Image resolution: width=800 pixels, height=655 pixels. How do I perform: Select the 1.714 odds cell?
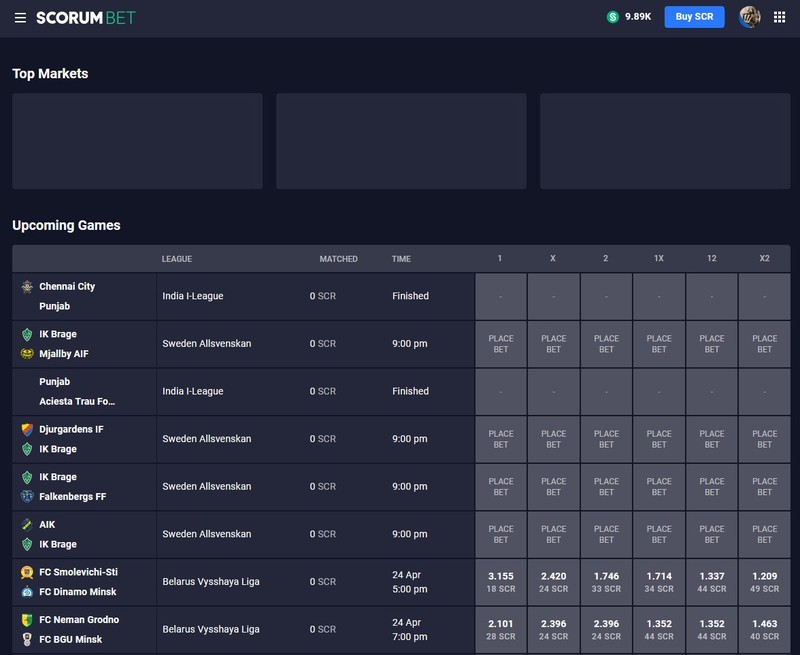click(659, 582)
